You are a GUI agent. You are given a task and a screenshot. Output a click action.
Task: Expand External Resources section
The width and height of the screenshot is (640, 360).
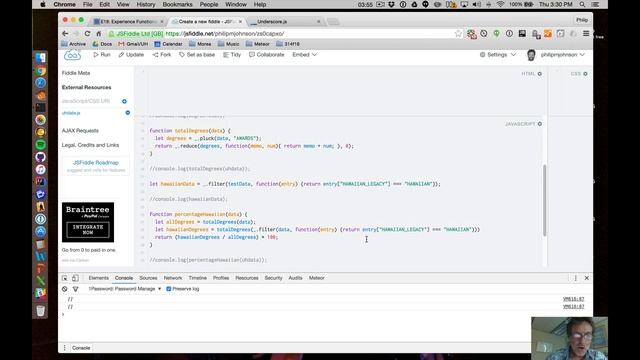pyautogui.click(x=87, y=87)
